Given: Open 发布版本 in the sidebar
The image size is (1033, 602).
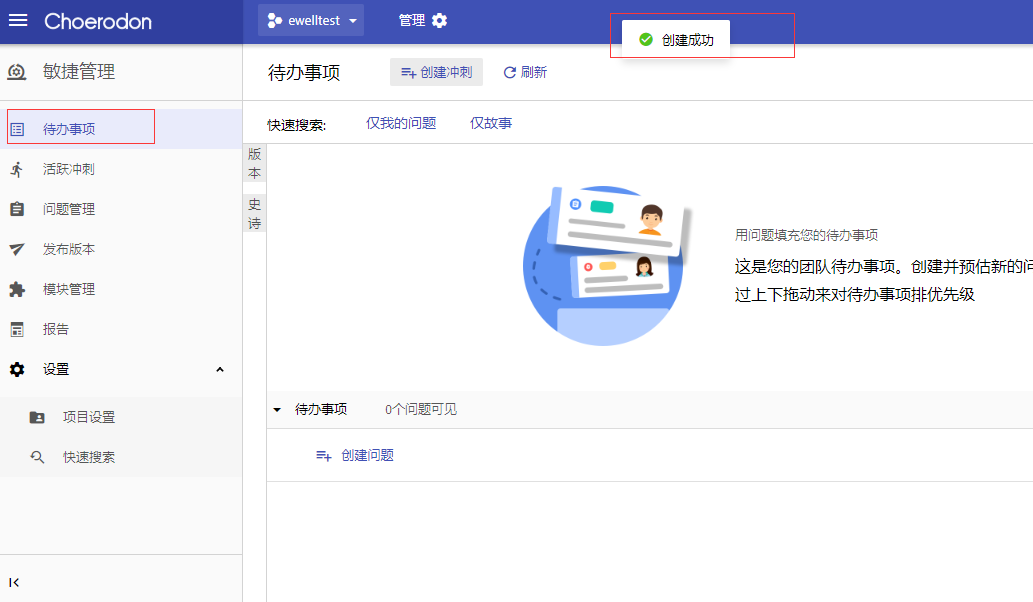Looking at the screenshot, I should point(121,250).
